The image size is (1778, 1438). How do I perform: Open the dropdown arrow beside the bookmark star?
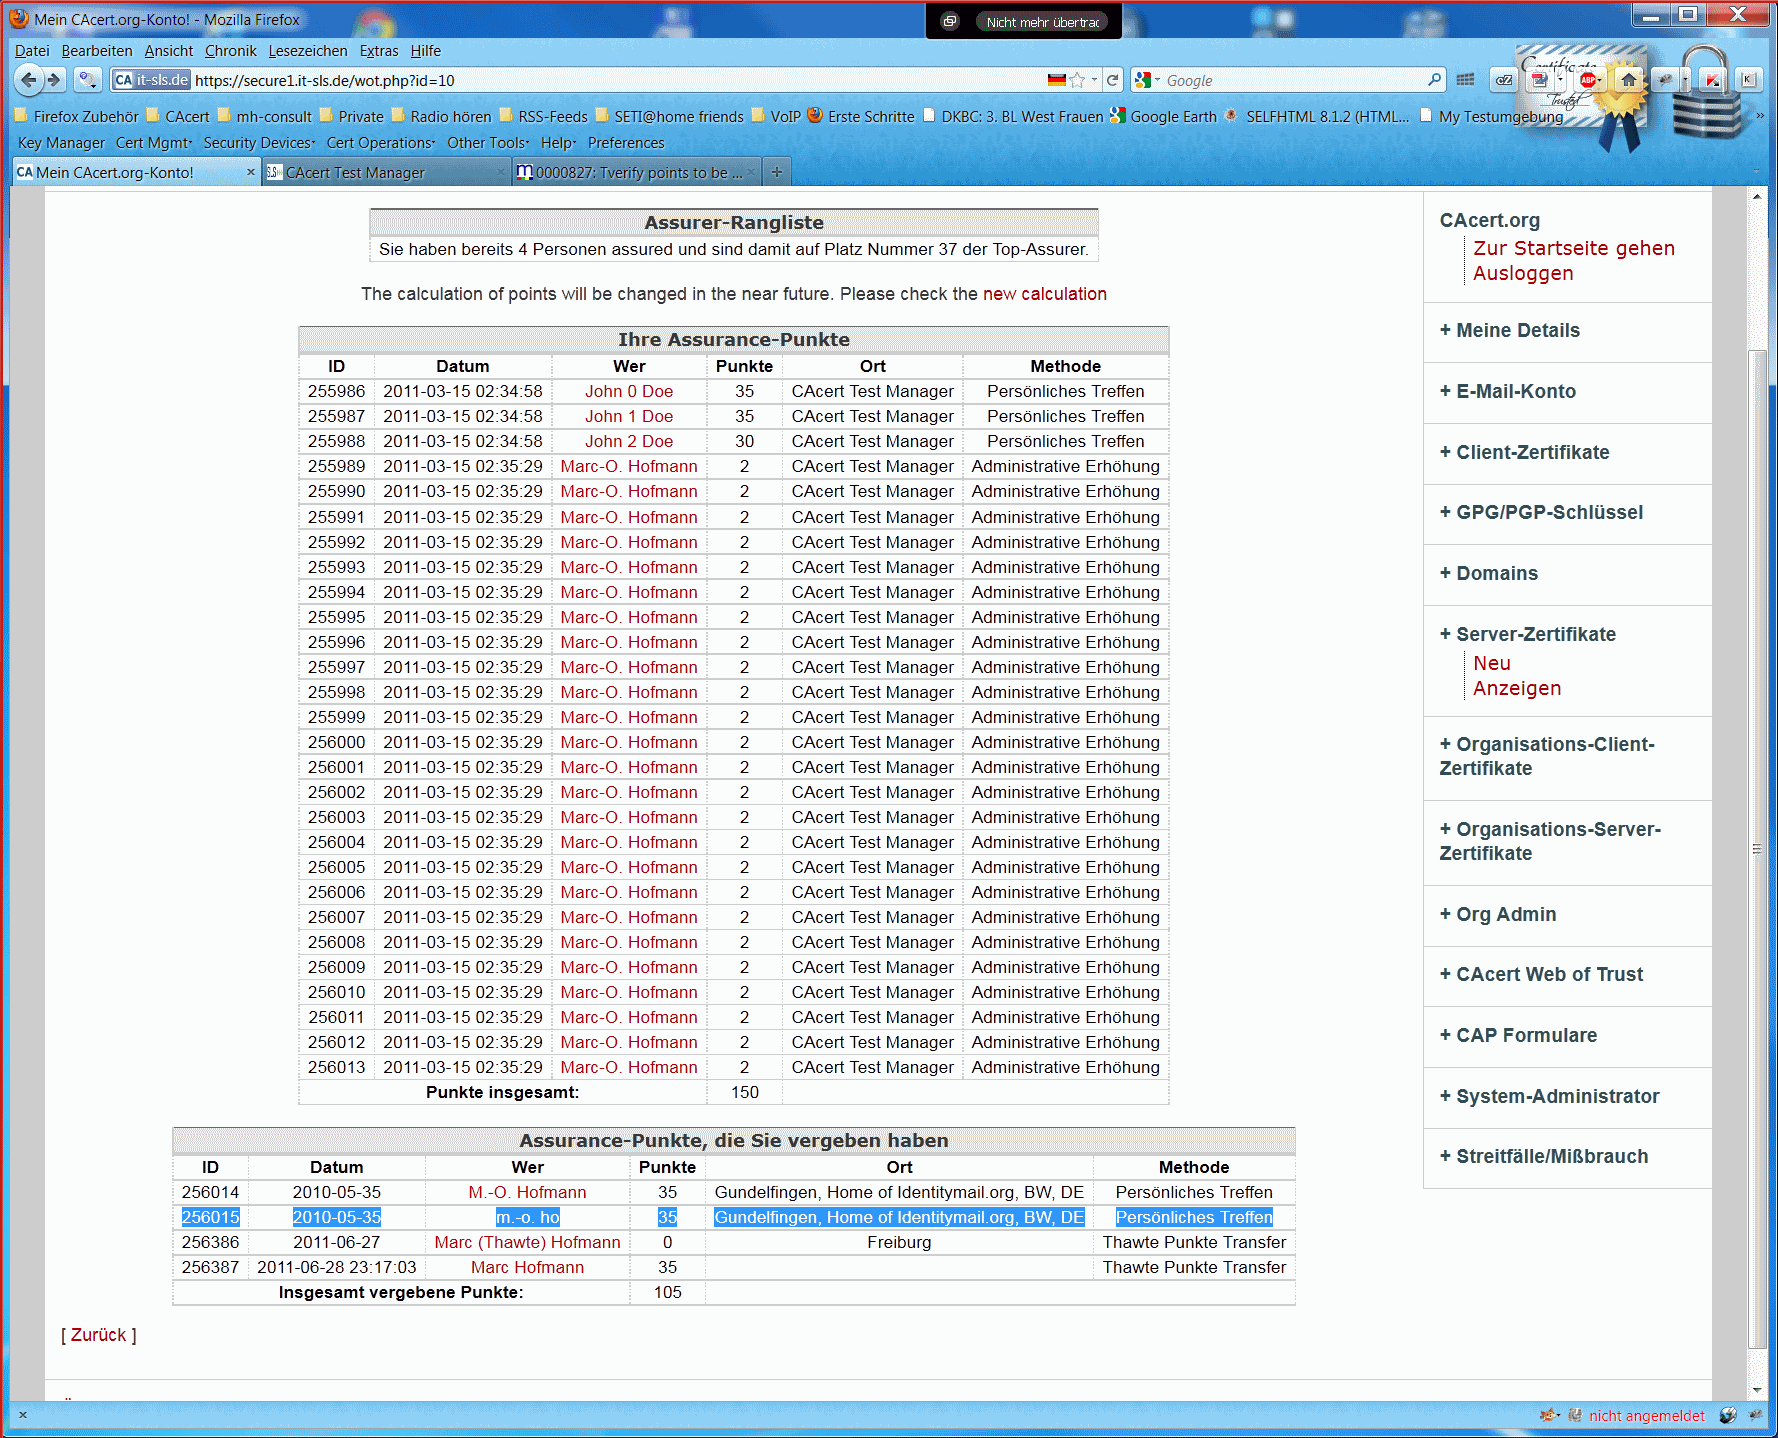[x=1094, y=80]
